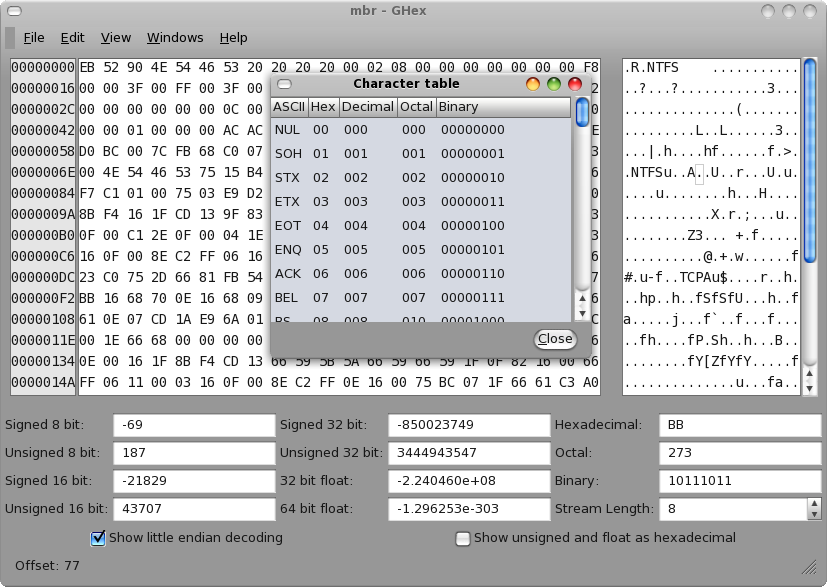Open window menu icon of Character table dialog
The image size is (827, 587).
[284, 84]
